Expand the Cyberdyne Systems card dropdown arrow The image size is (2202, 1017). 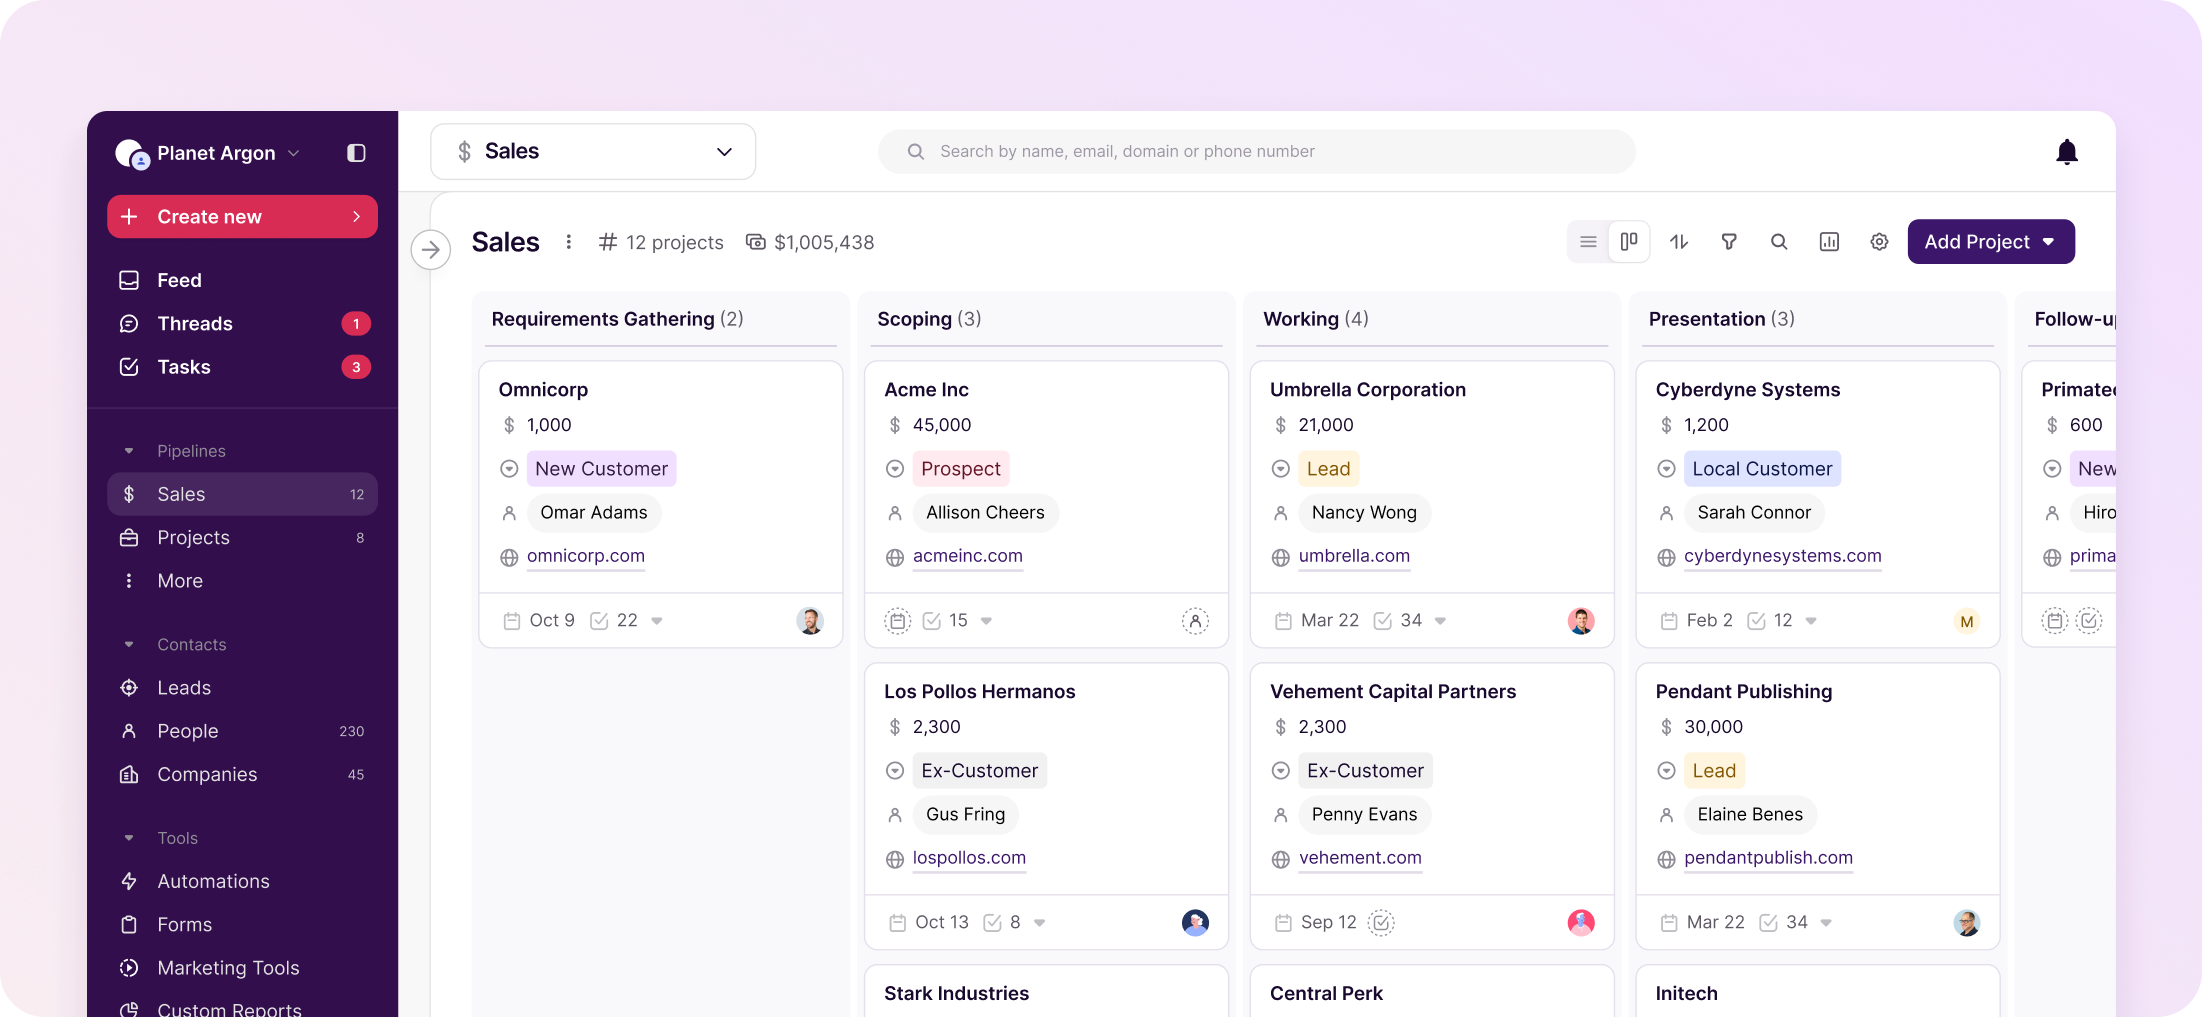(x=1811, y=621)
